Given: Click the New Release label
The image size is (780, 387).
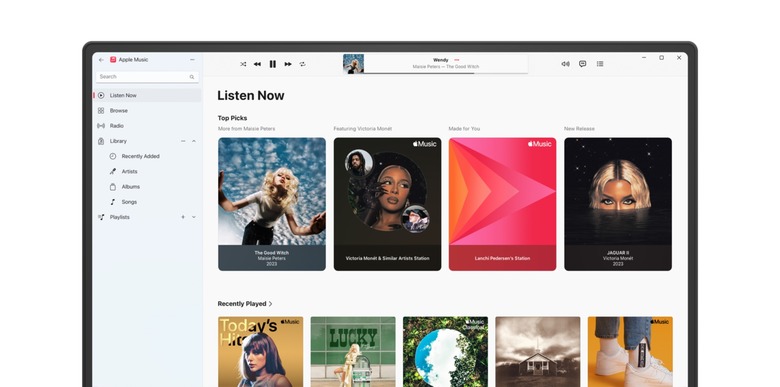Looking at the screenshot, I should tap(580, 129).
